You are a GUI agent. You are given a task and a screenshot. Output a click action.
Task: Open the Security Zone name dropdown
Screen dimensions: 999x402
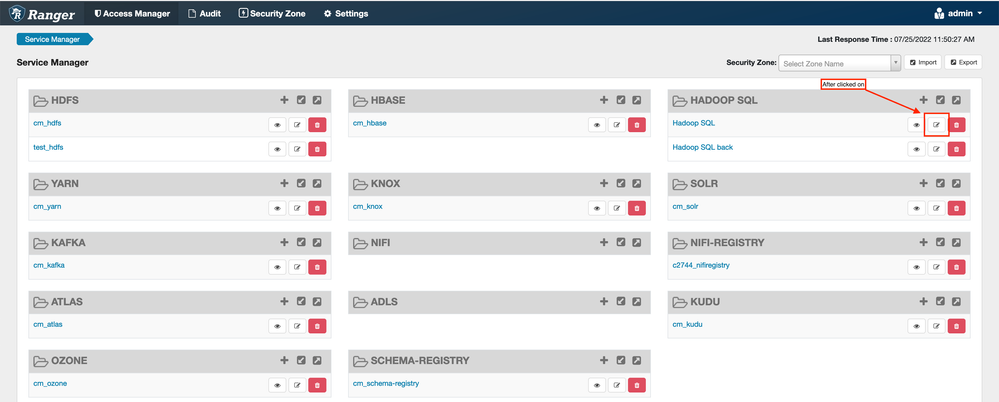(840, 63)
